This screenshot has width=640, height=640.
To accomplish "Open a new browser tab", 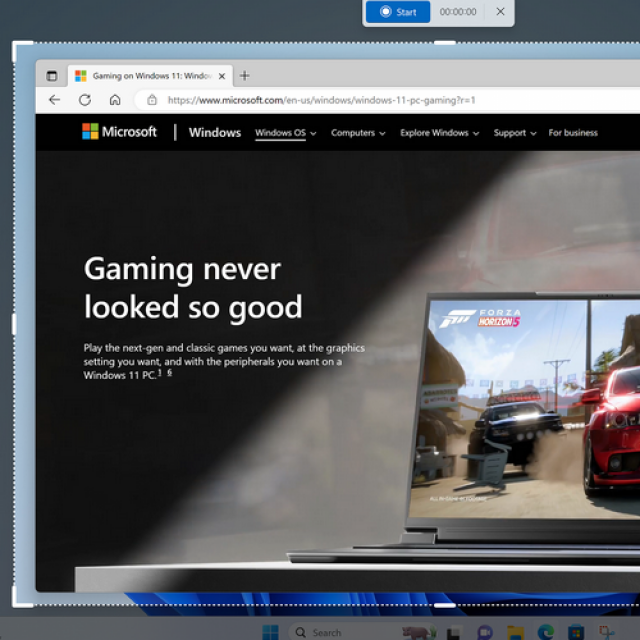I will coord(244,76).
